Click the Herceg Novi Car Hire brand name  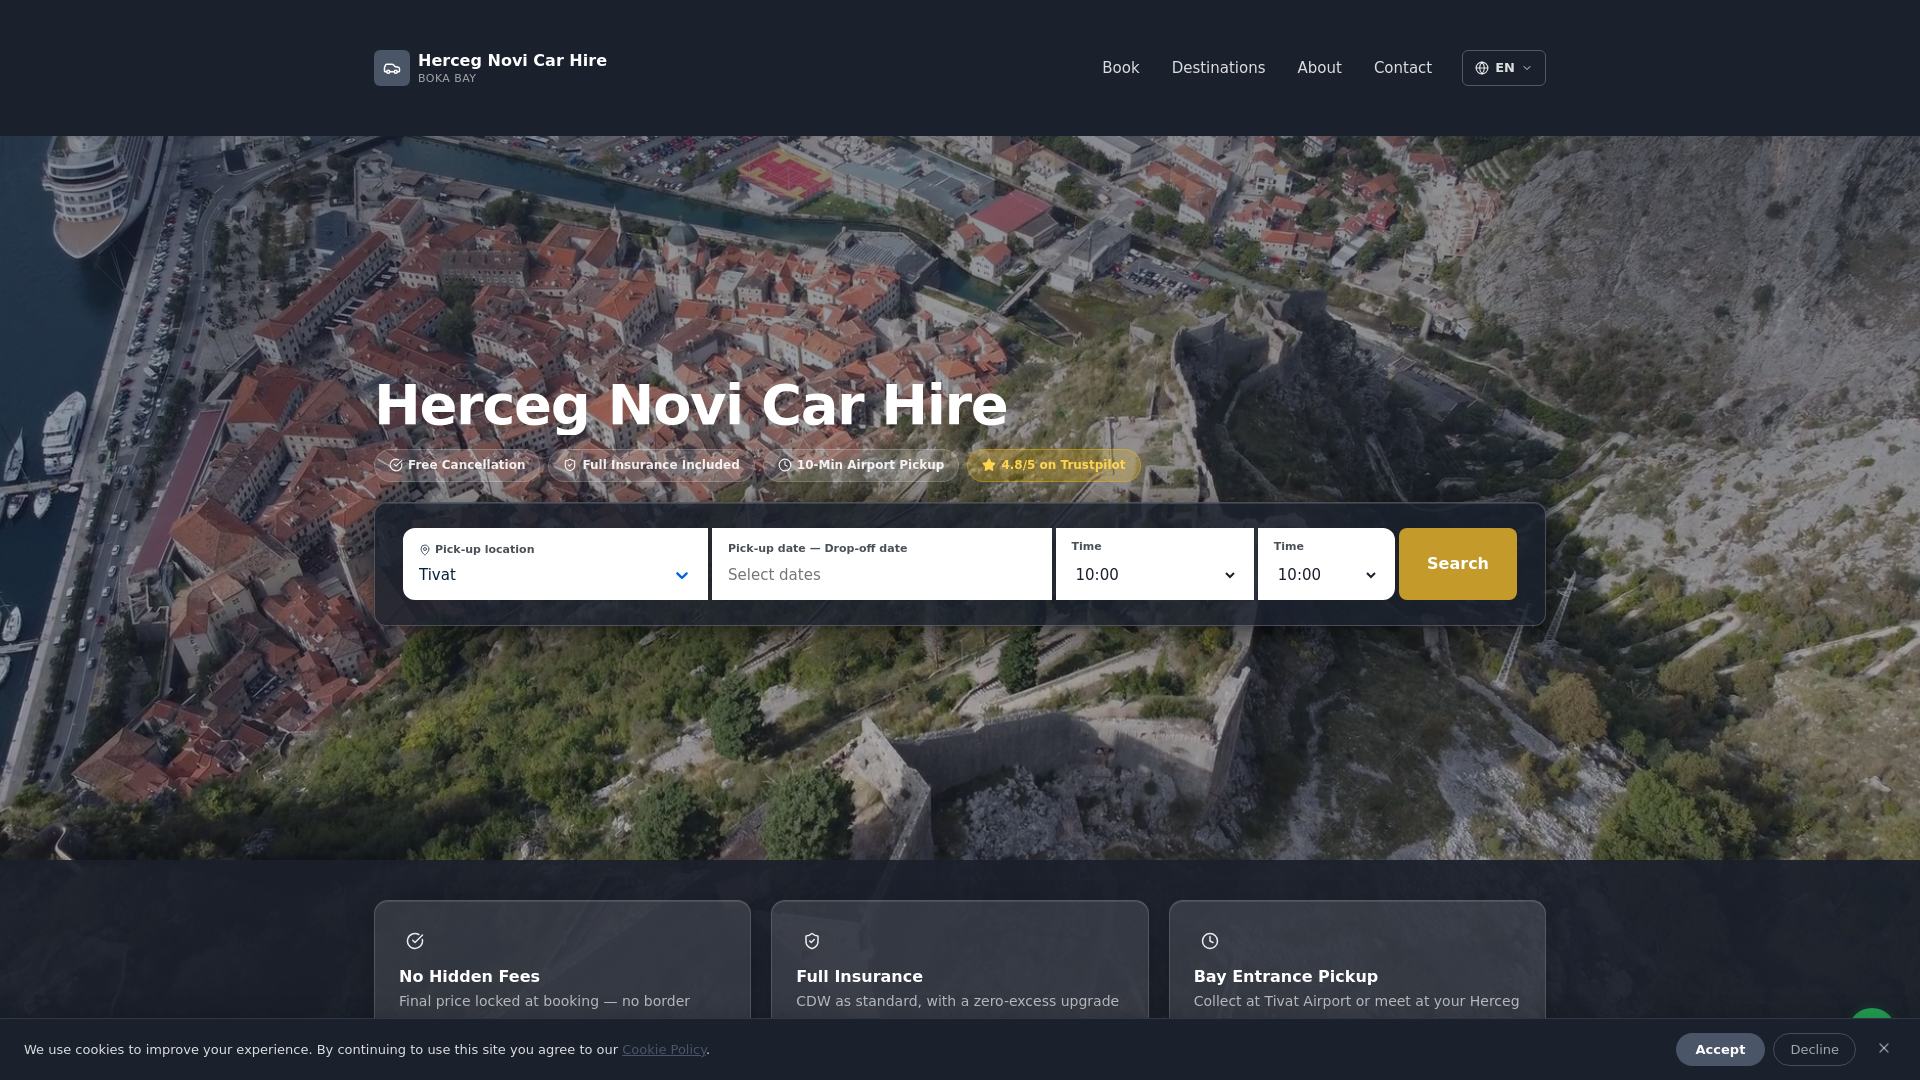click(512, 60)
